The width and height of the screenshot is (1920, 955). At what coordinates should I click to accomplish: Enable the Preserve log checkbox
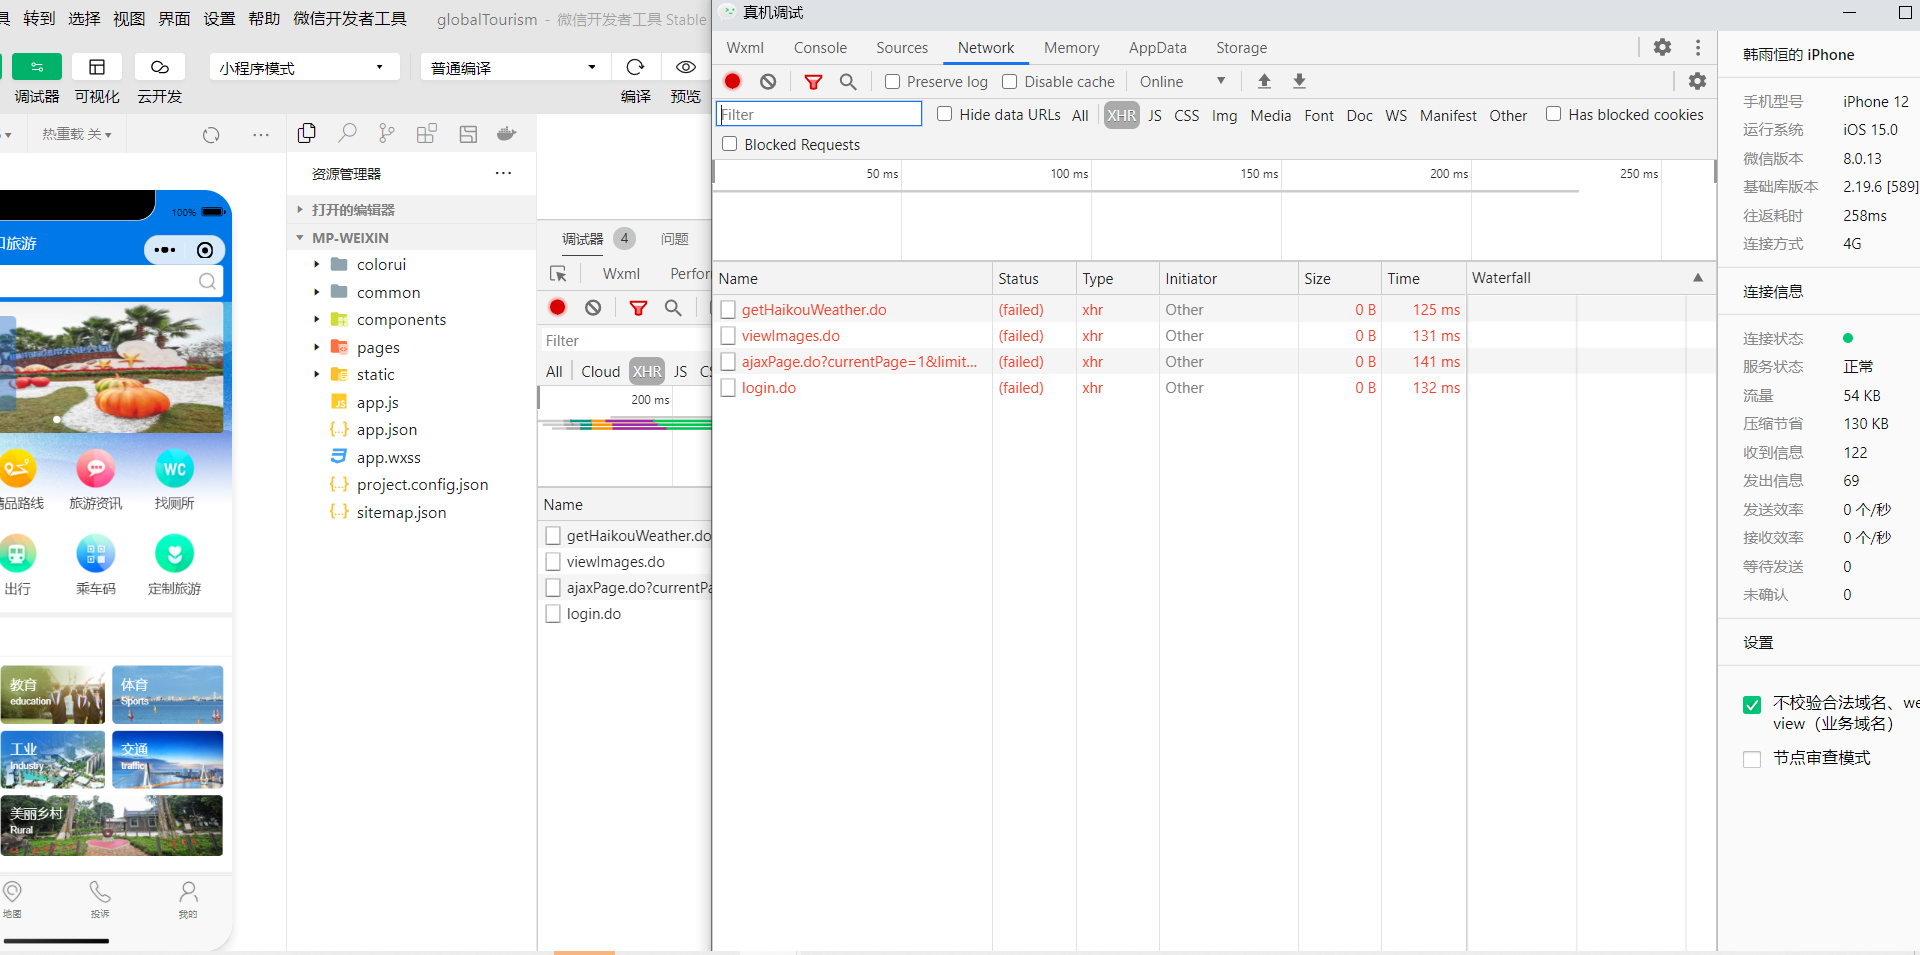click(x=893, y=82)
